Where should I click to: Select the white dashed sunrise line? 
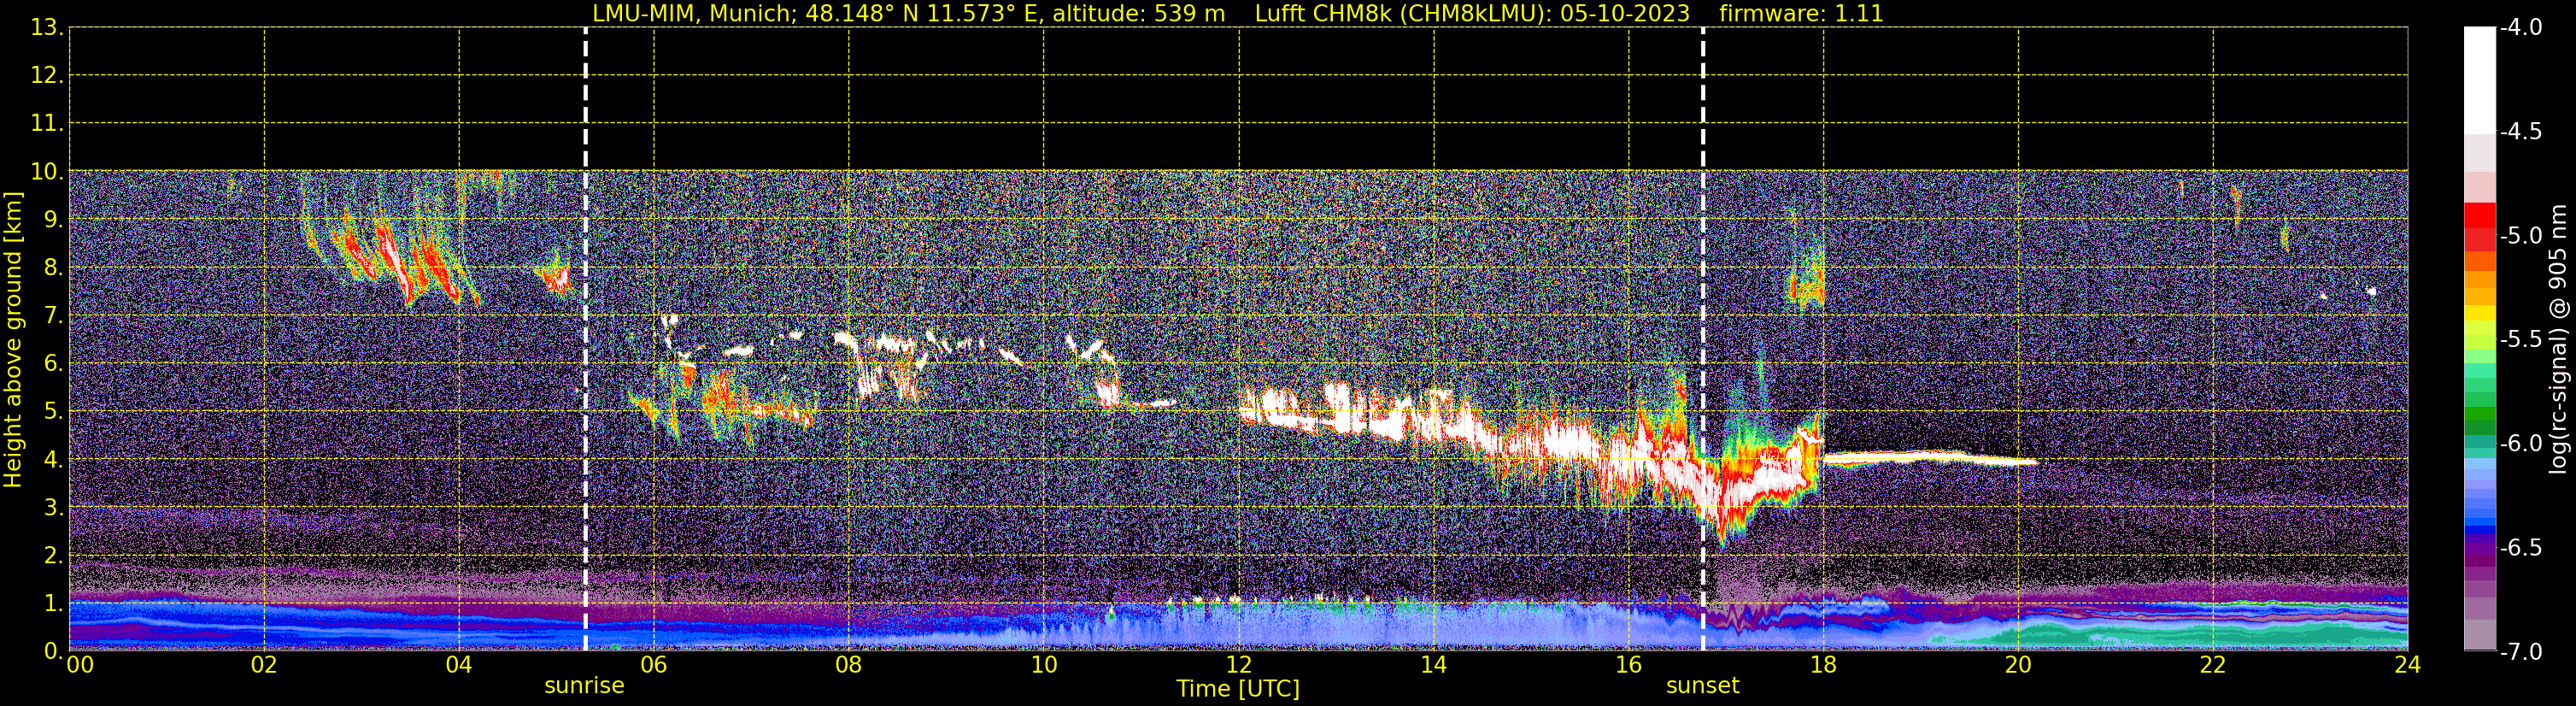[585, 339]
